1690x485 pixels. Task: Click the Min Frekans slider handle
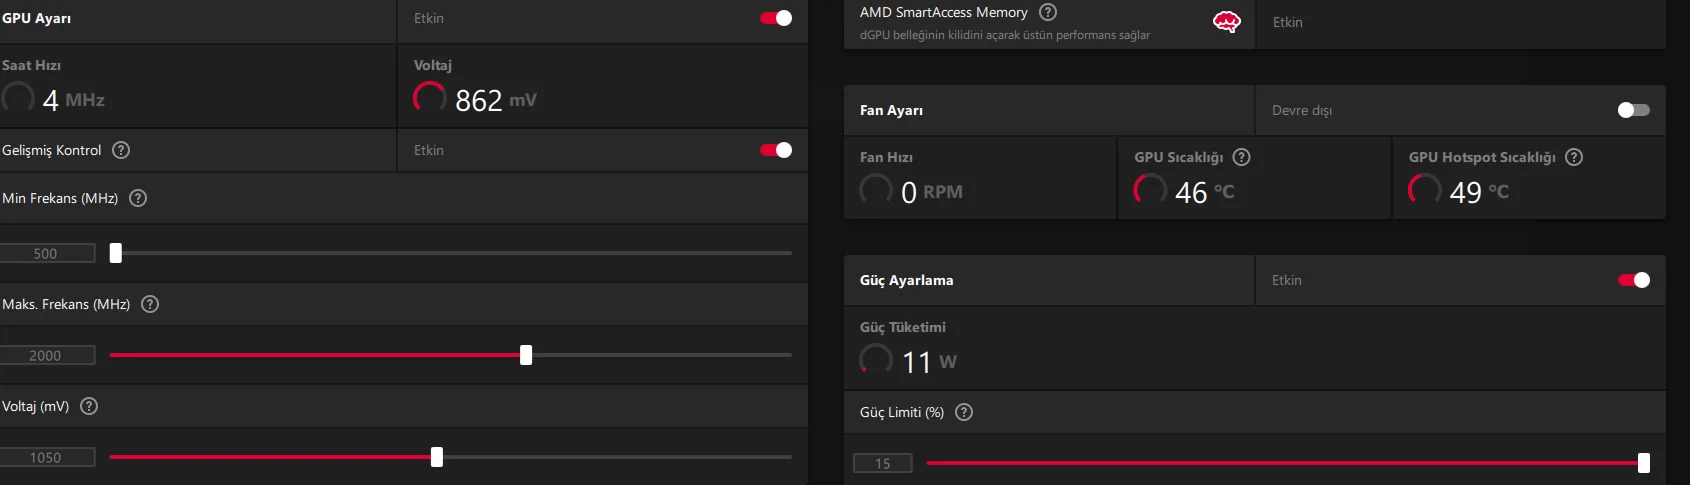click(116, 253)
